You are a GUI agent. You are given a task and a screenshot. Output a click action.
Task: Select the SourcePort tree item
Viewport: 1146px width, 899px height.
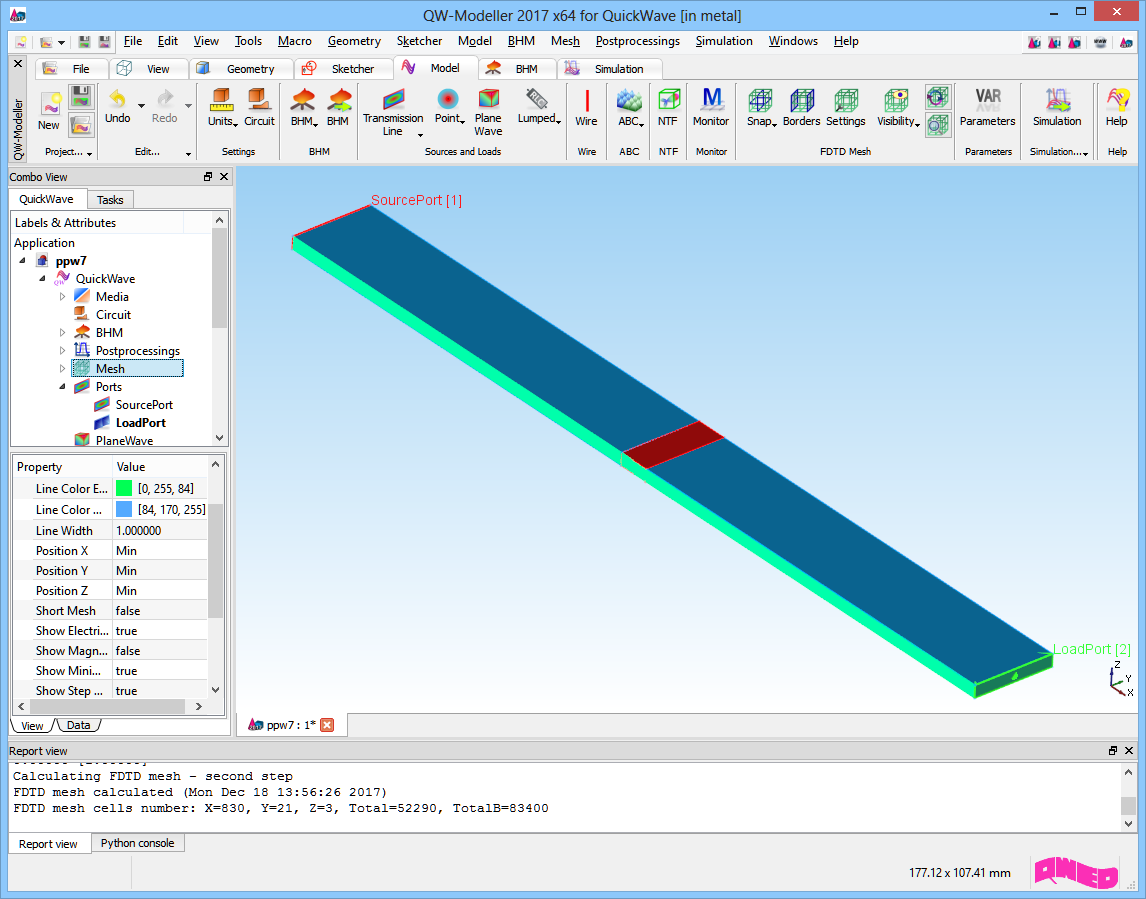(144, 405)
